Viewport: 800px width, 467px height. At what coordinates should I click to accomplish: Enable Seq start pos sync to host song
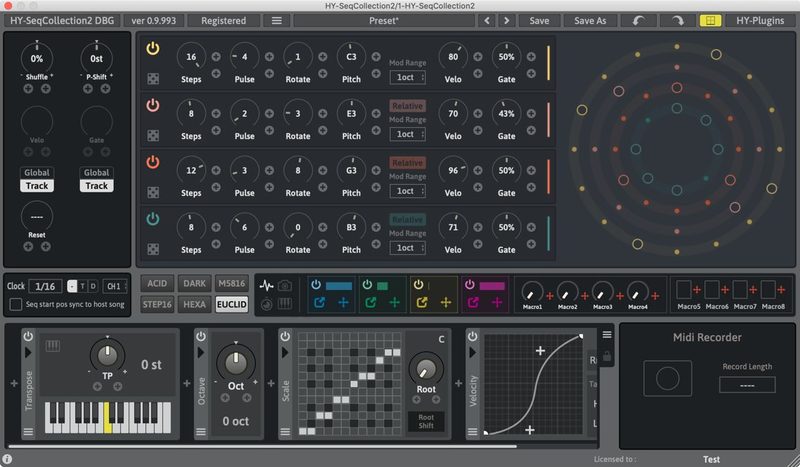16,305
